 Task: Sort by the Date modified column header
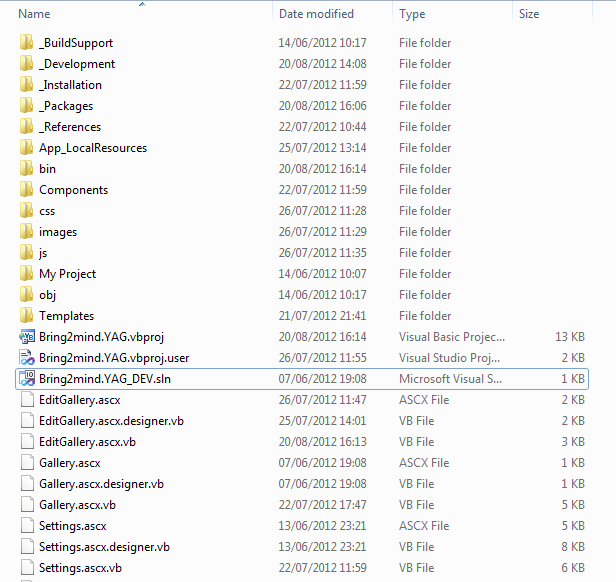coord(316,14)
